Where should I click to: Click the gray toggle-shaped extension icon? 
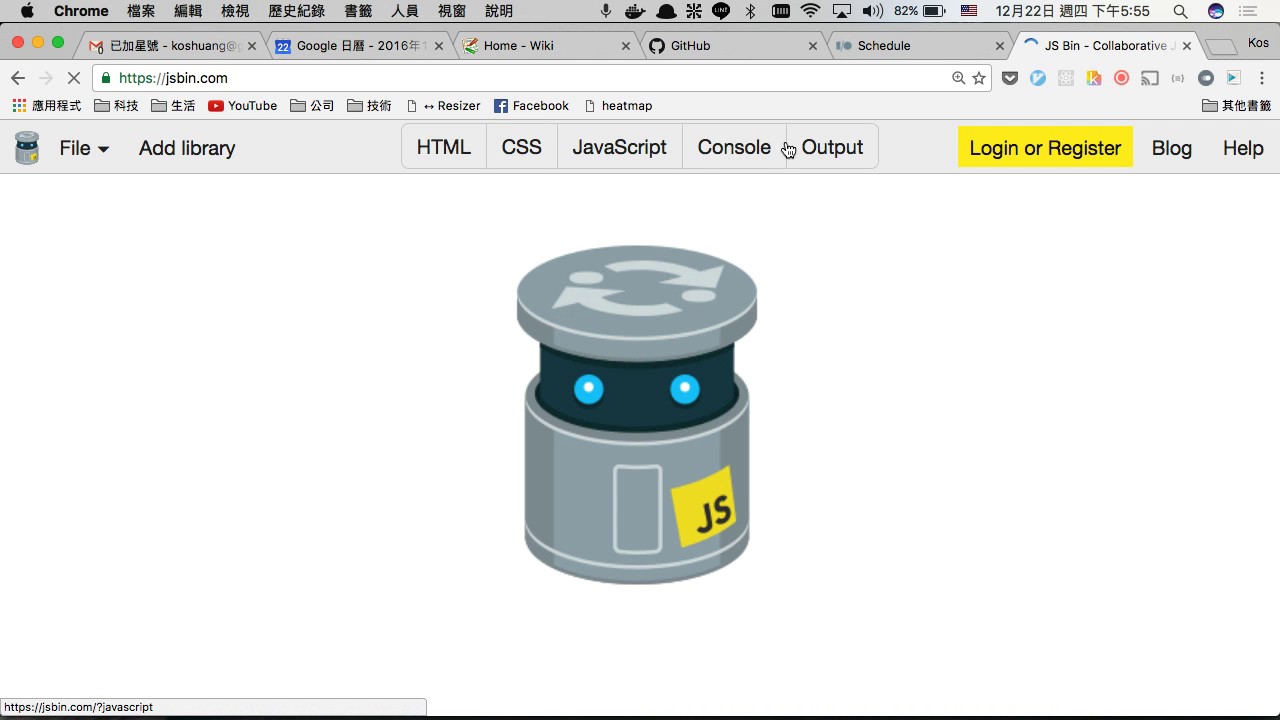(x=1206, y=78)
